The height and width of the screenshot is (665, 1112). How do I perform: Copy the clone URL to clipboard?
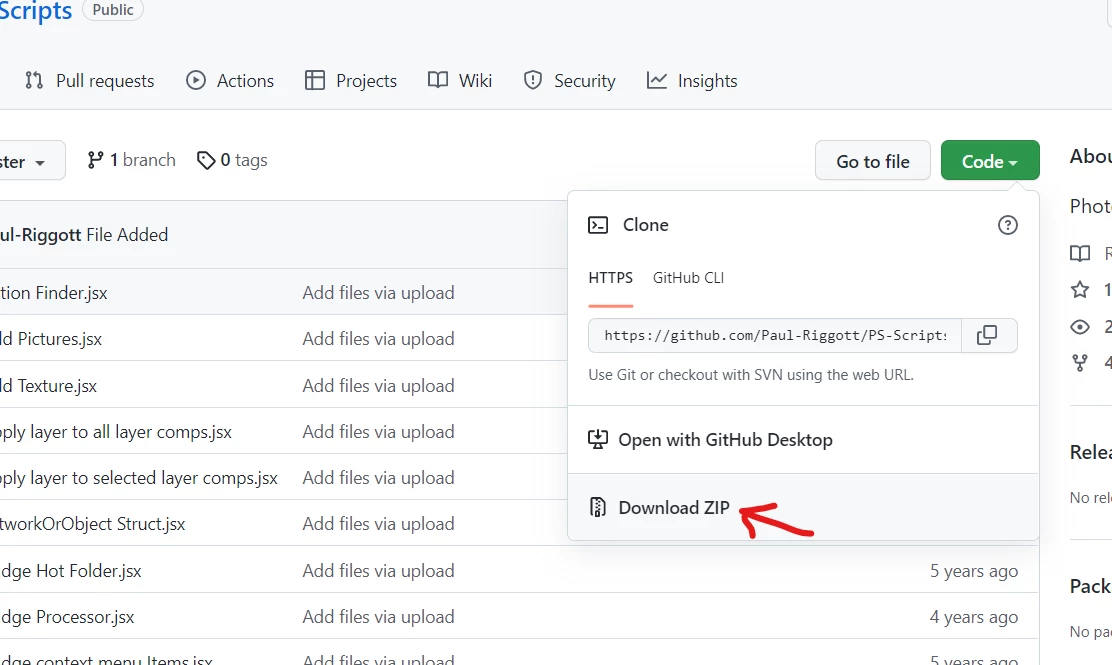[988, 335]
